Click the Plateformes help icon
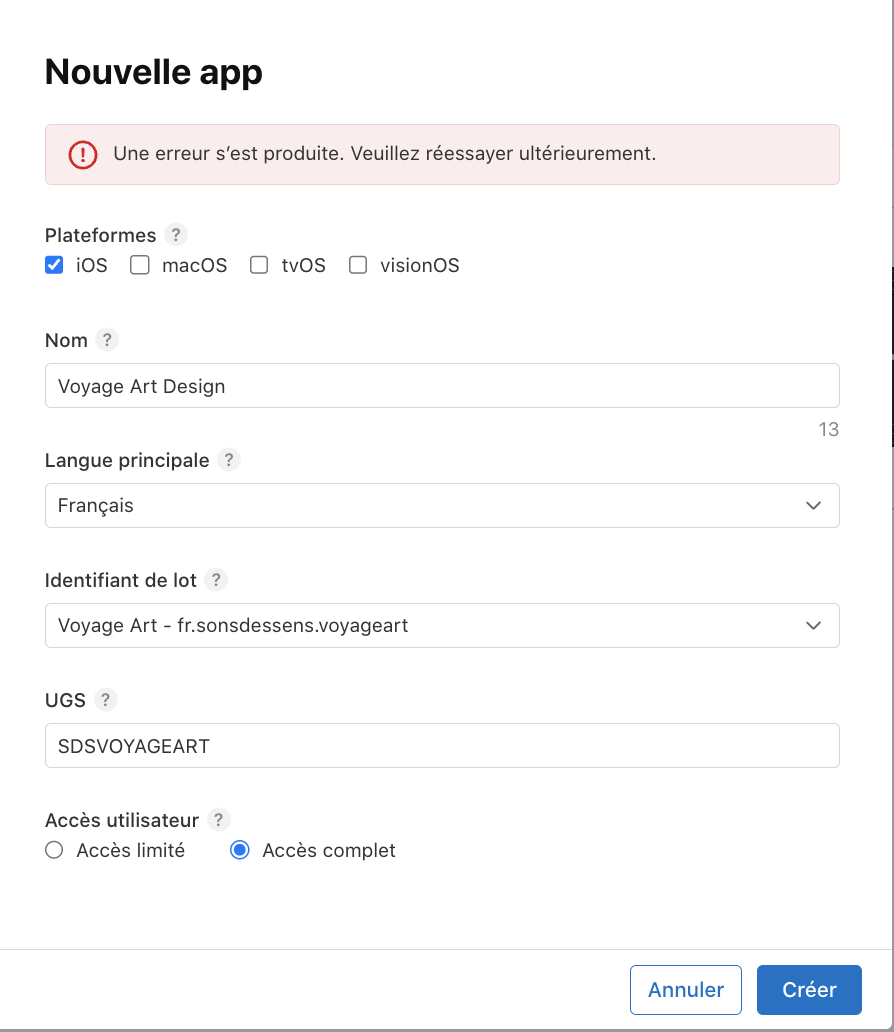The height and width of the screenshot is (1032, 894). click(x=175, y=235)
